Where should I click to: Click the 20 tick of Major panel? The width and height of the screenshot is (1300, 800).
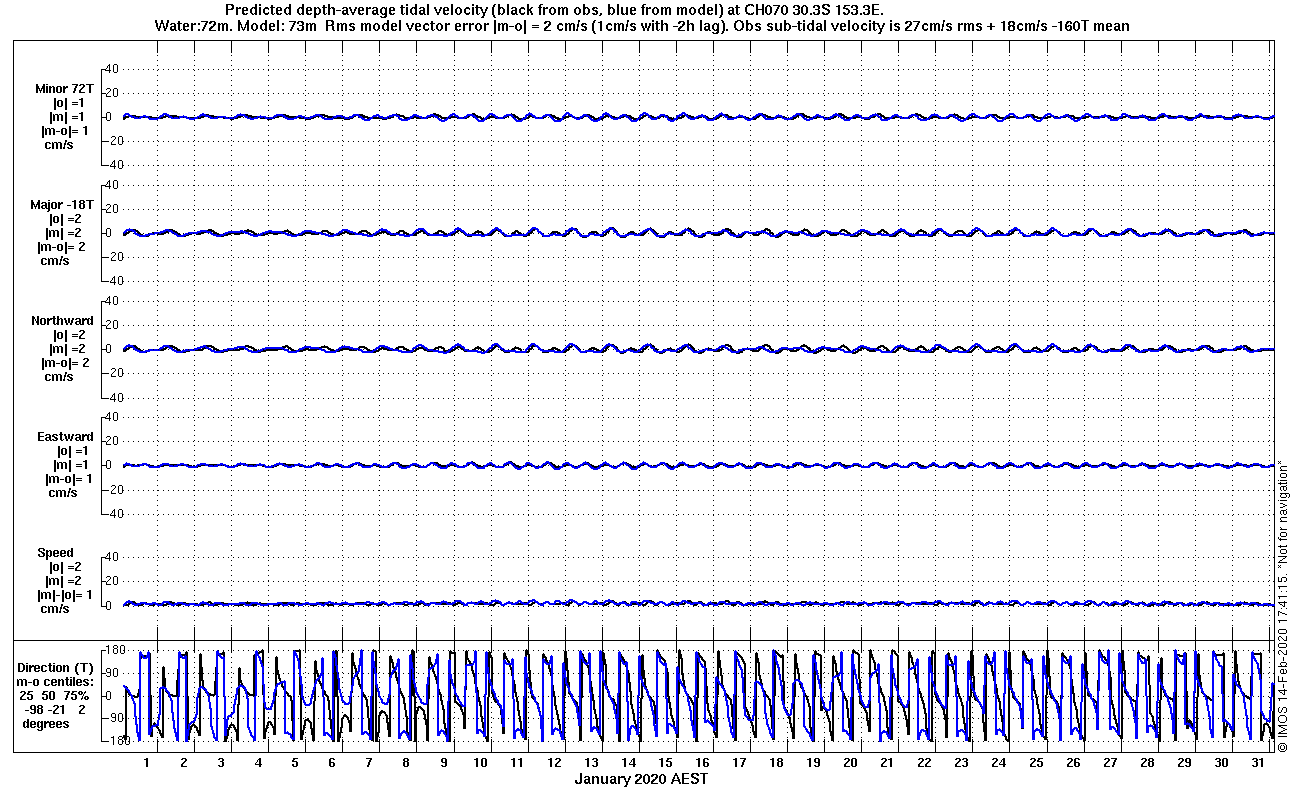pos(112,209)
